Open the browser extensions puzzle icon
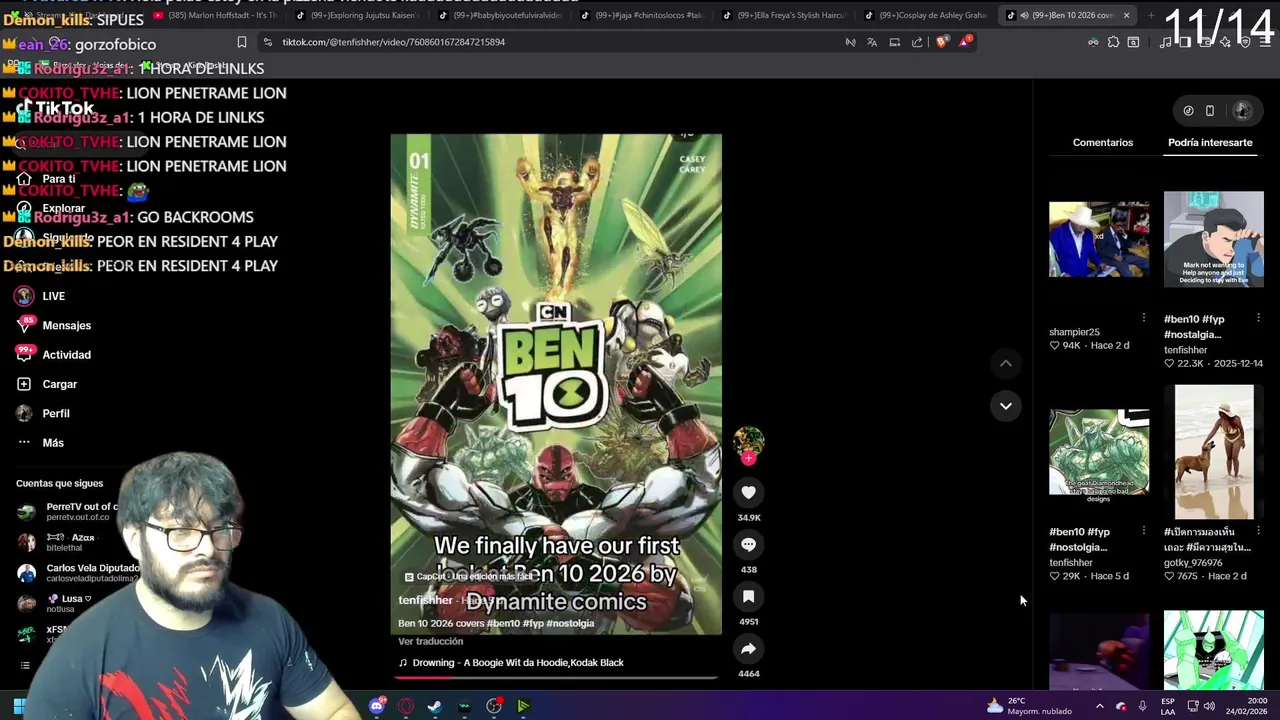Image resolution: width=1280 pixels, height=720 pixels. (x=1113, y=42)
